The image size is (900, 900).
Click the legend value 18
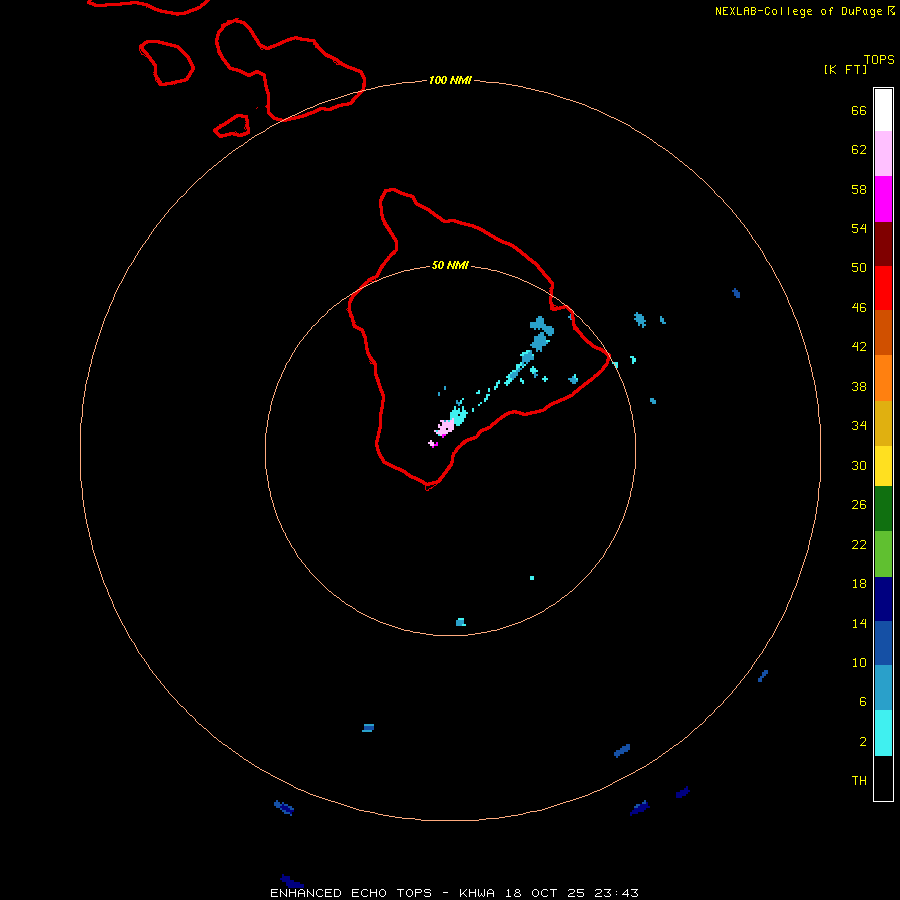[859, 583]
